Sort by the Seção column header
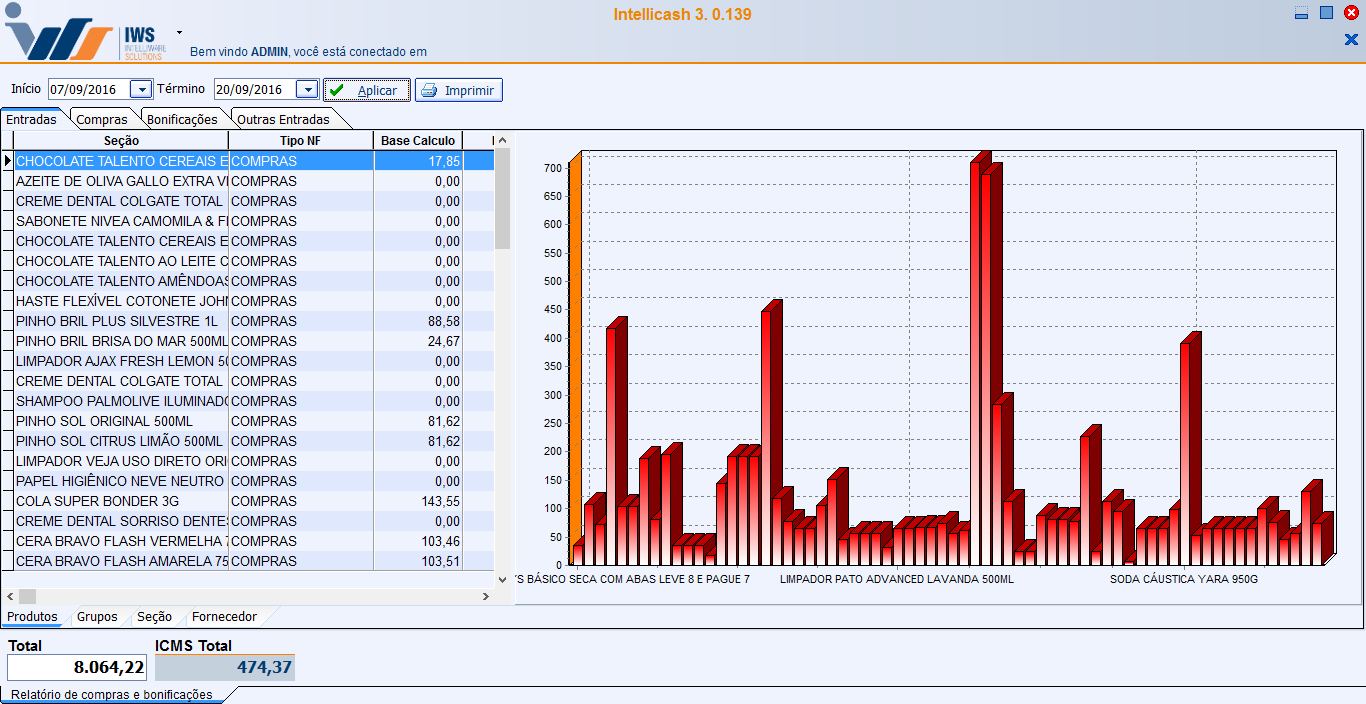This screenshot has width=1366, height=704. coord(121,141)
